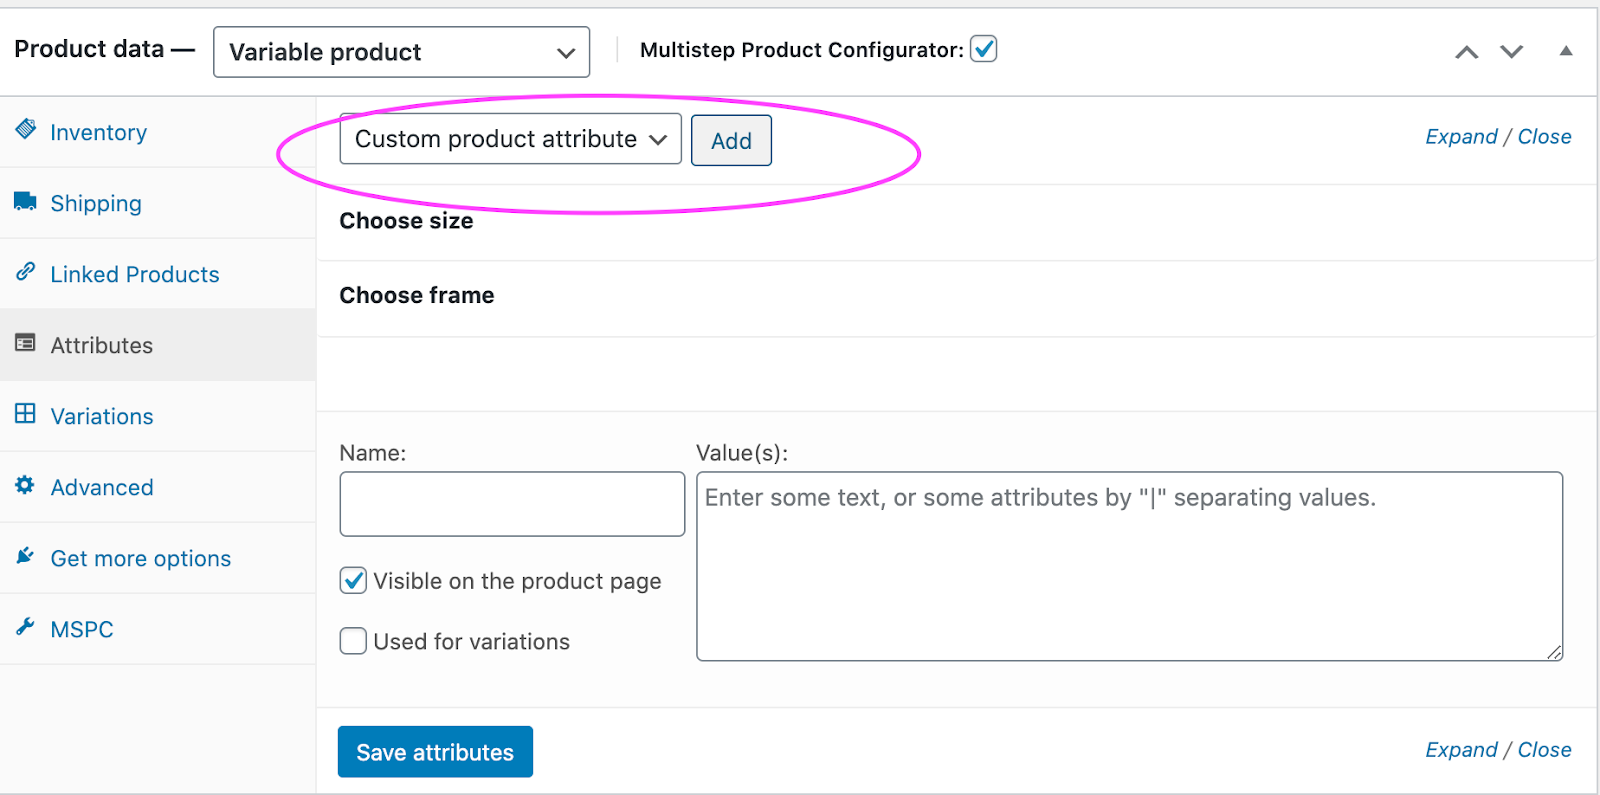The image size is (1600, 795).
Task: Switch to the Variations tab
Action: (x=102, y=416)
